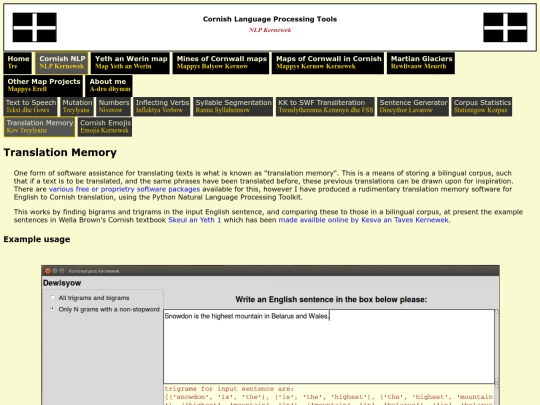
Task: Select the Sentence Generator tool
Action: pyautogui.click(x=413, y=106)
